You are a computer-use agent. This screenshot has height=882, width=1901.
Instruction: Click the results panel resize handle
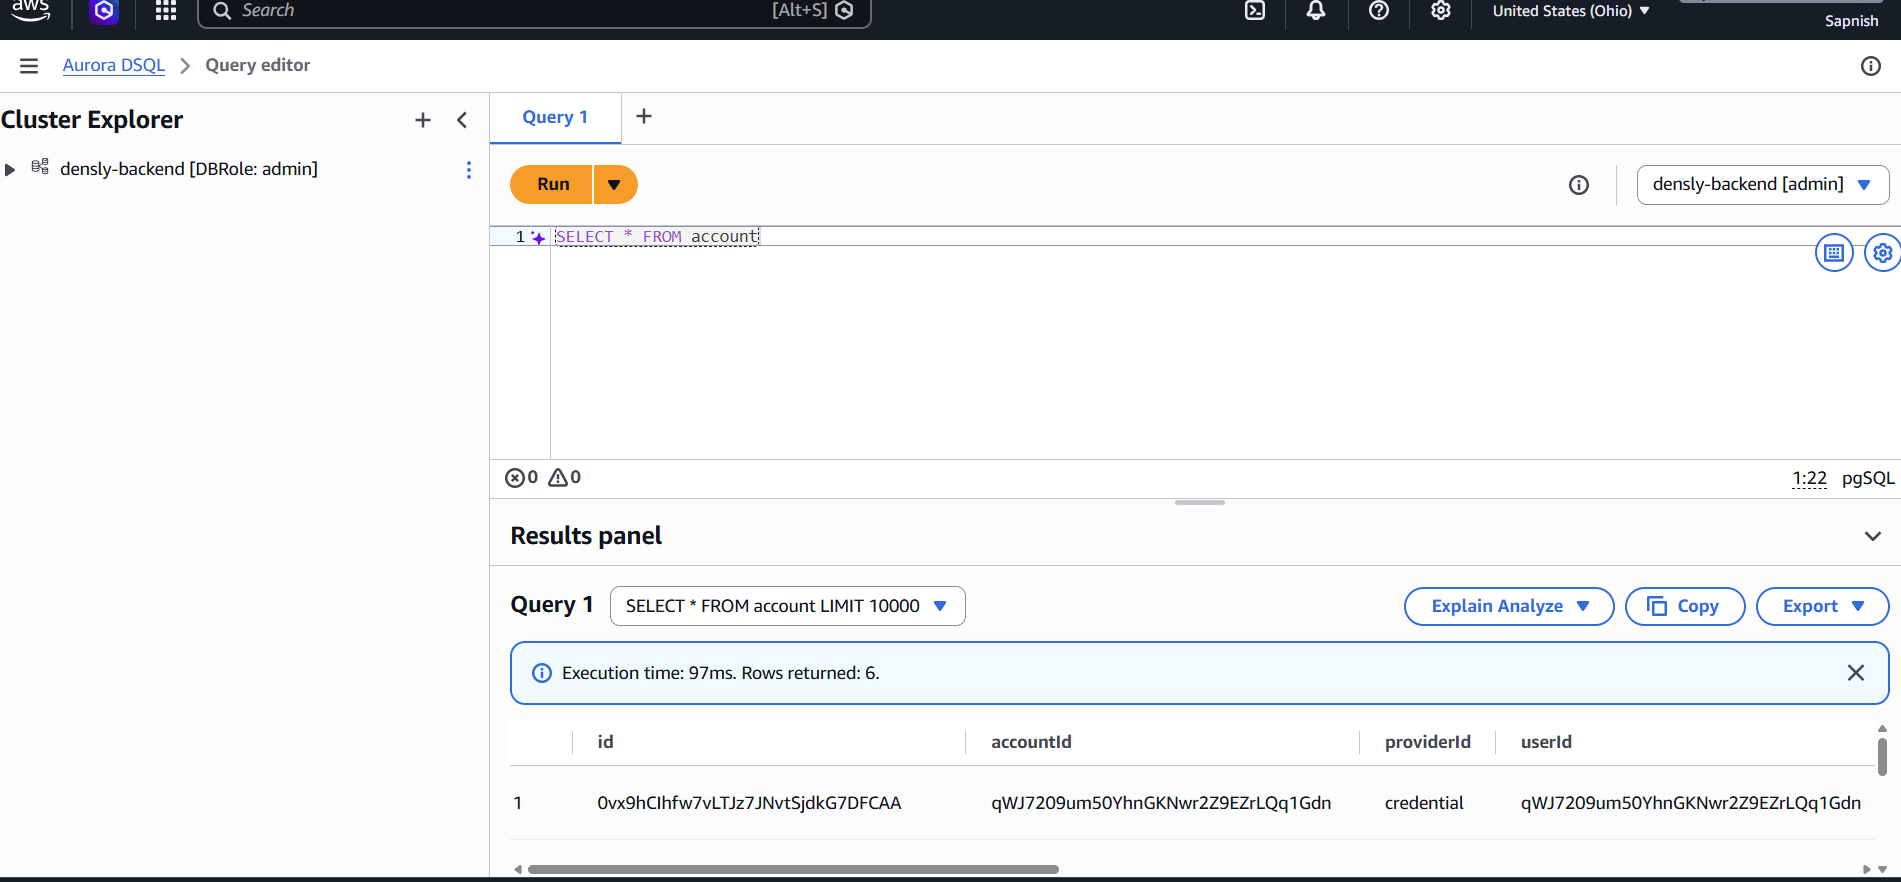point(1199,502)
